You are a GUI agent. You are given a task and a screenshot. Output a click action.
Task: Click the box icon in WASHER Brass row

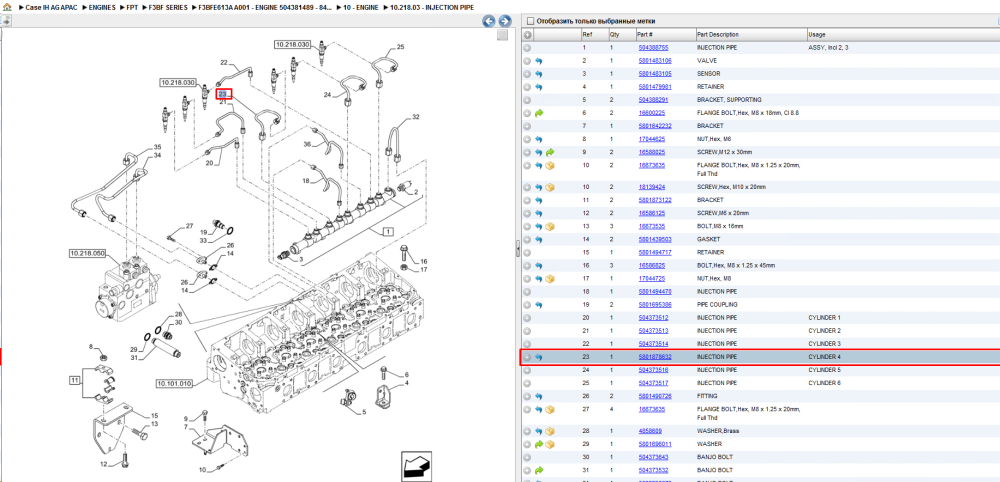coord(550,431)
